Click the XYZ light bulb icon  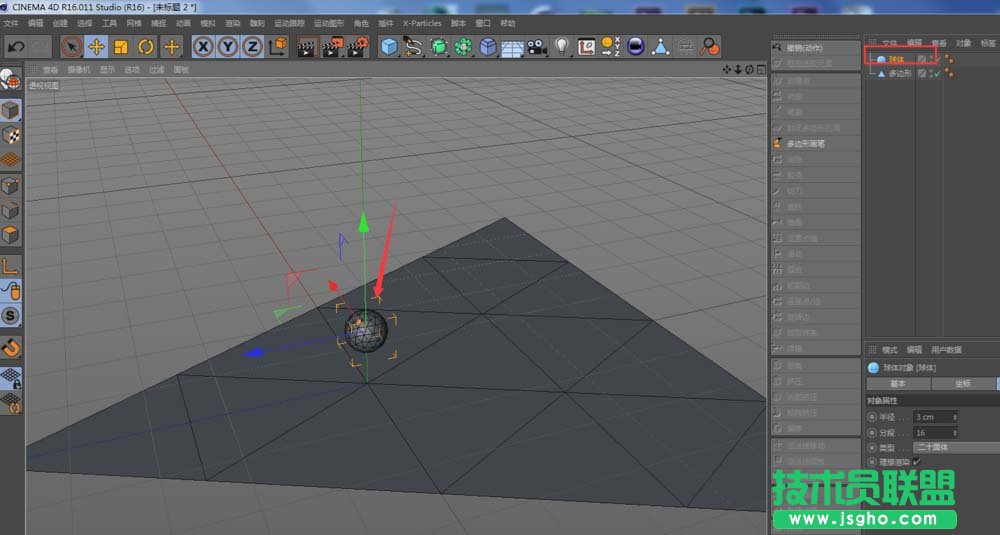(610, 47)
